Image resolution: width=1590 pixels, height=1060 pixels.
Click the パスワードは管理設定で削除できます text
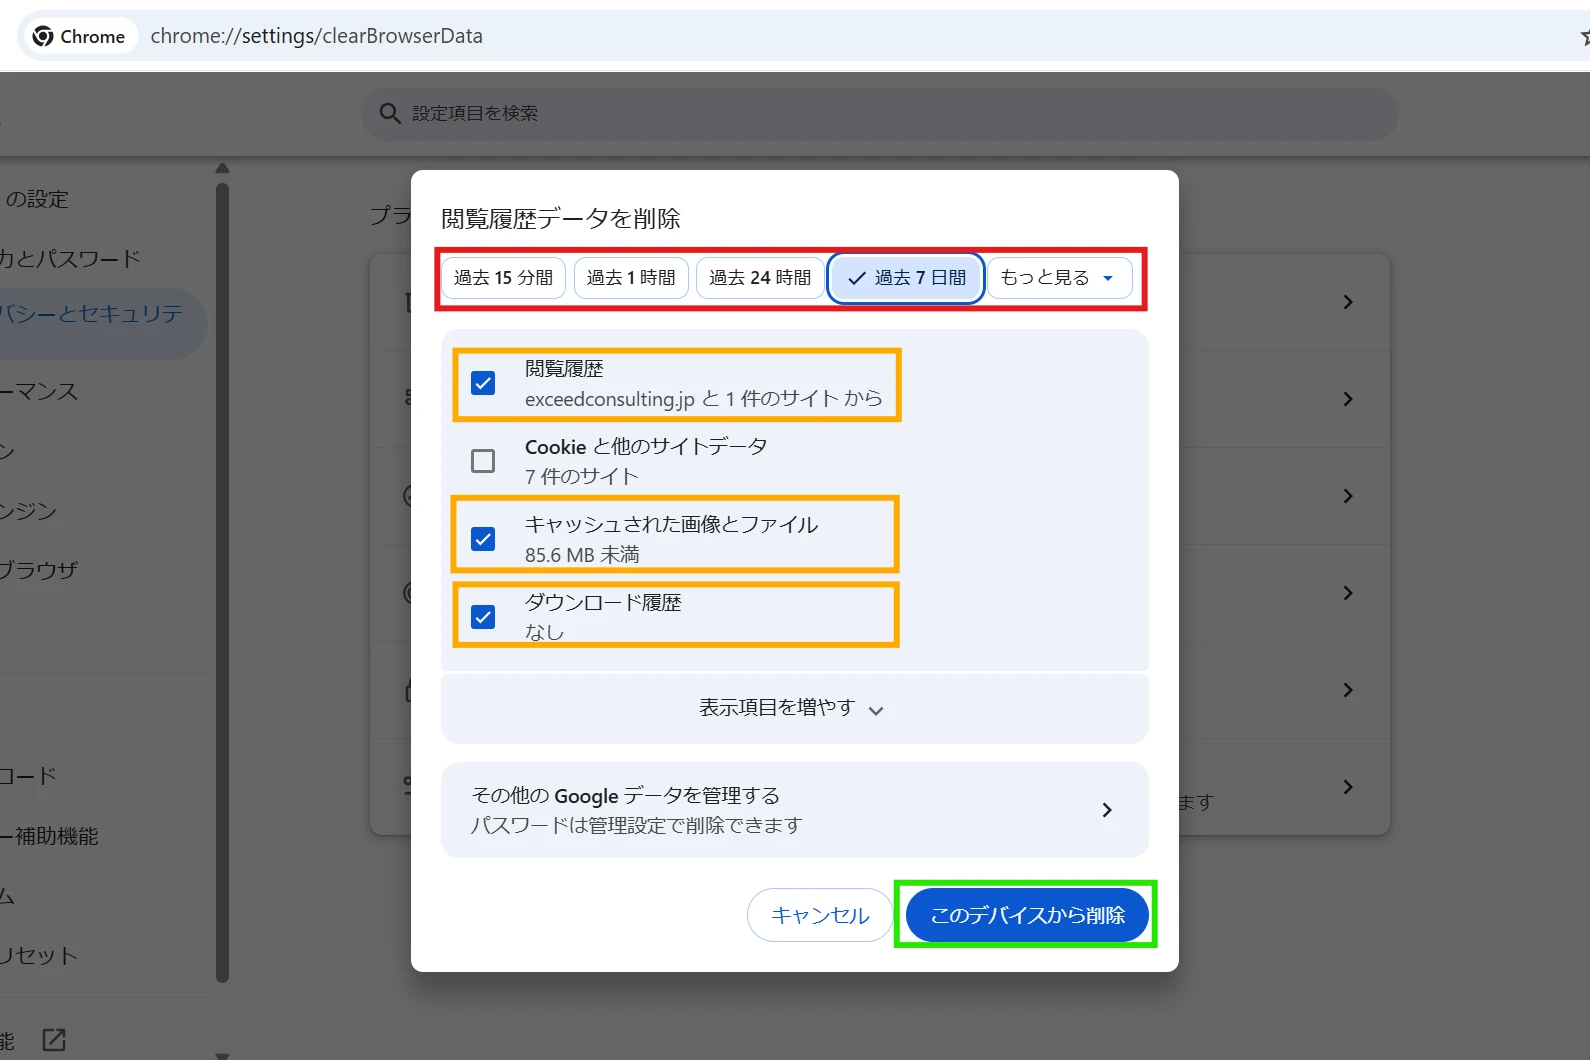point(637,825)
